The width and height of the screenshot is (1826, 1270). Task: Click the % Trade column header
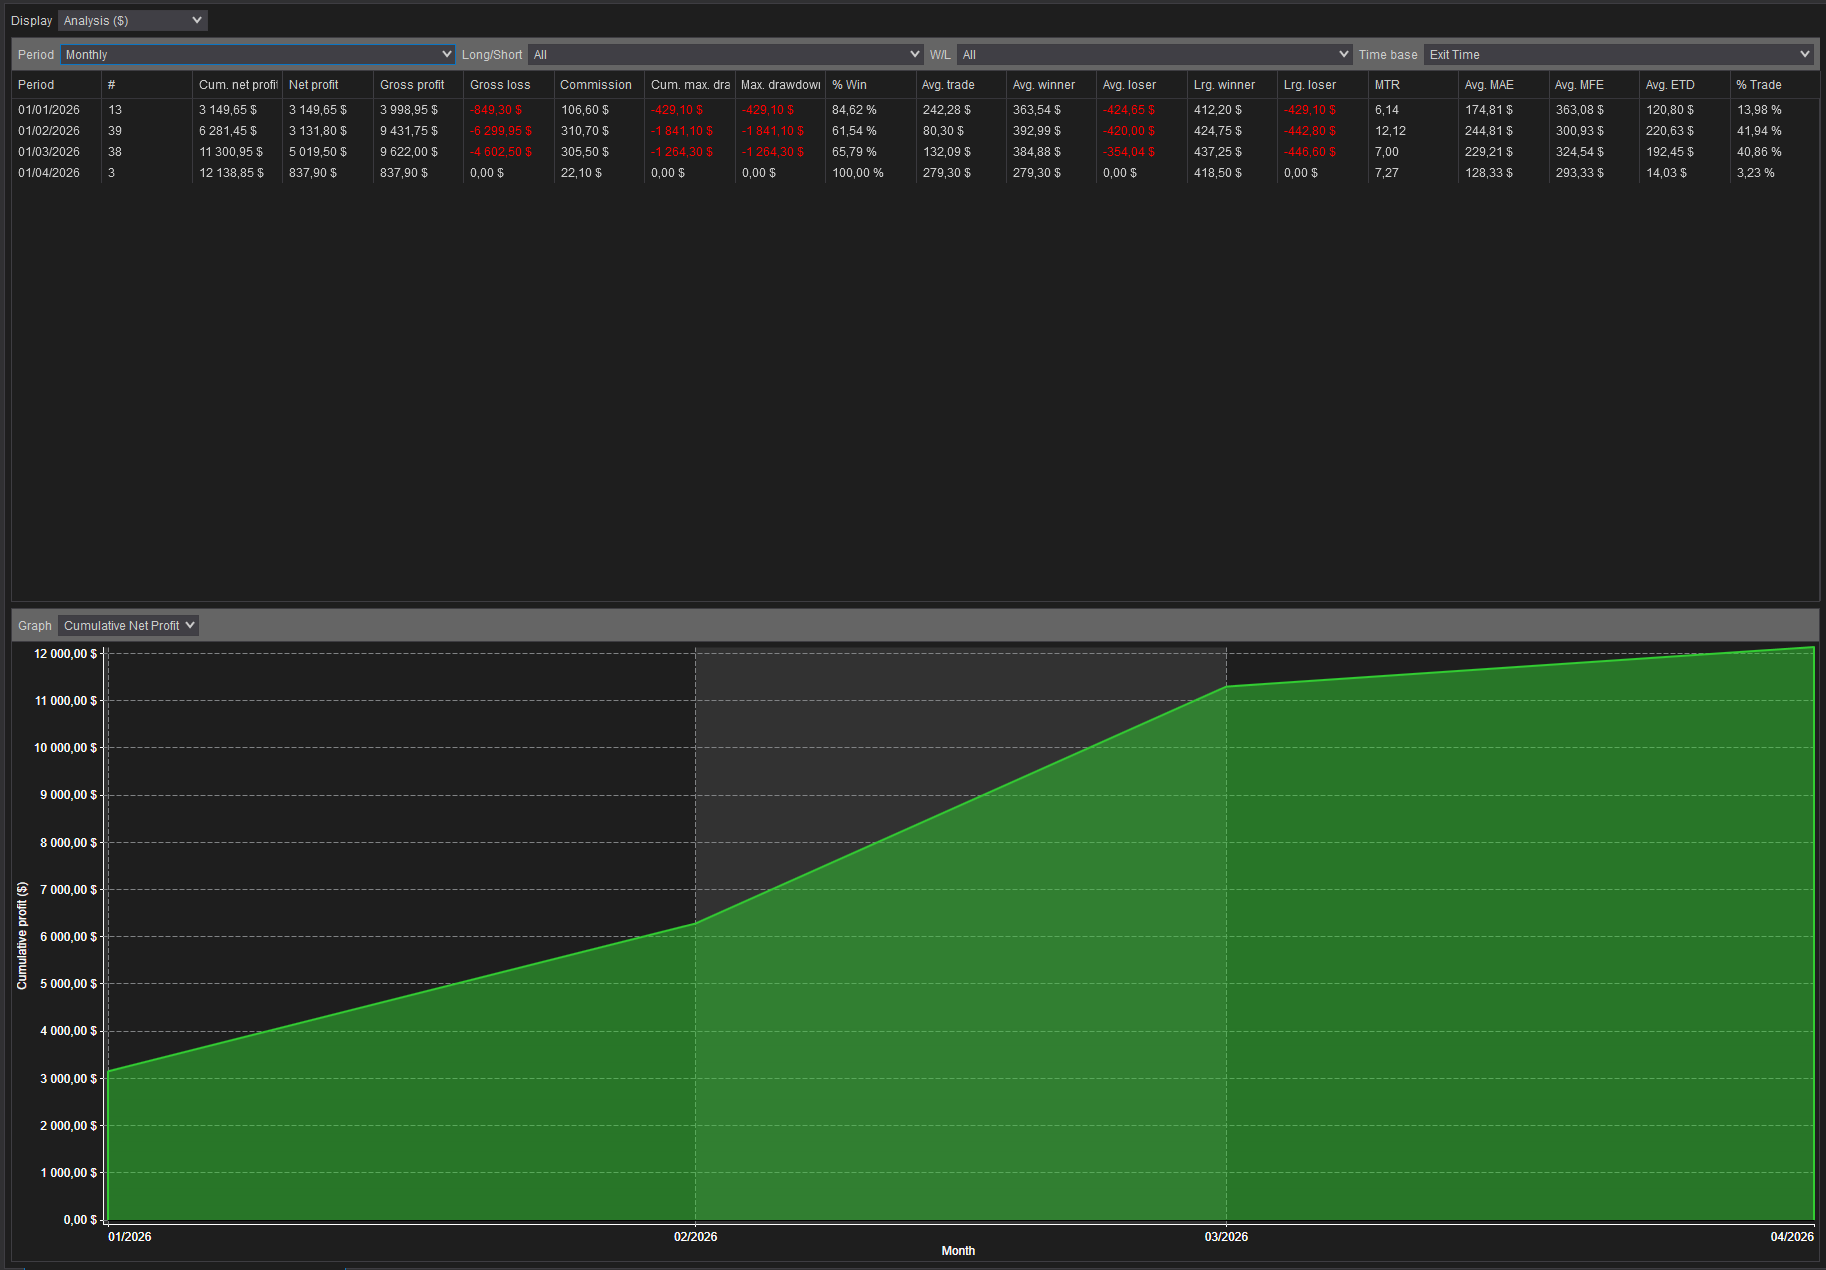tap(1759, 85)
